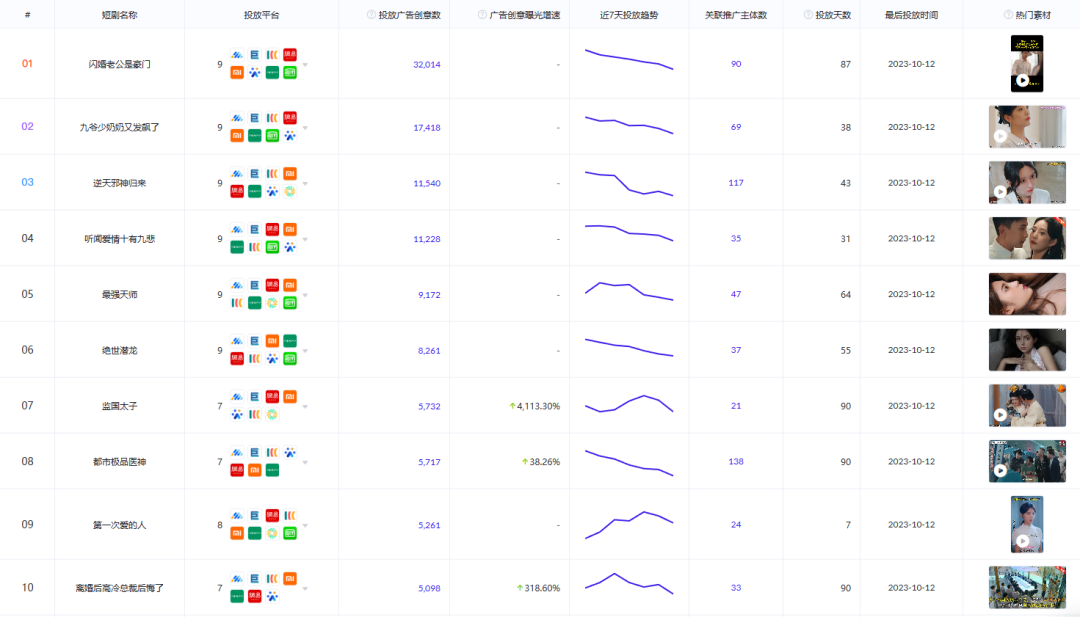This screenshot has width=1080, height=617.
Task: Click the 关联推广主体数 column header
Action: (x=736, y=14)
